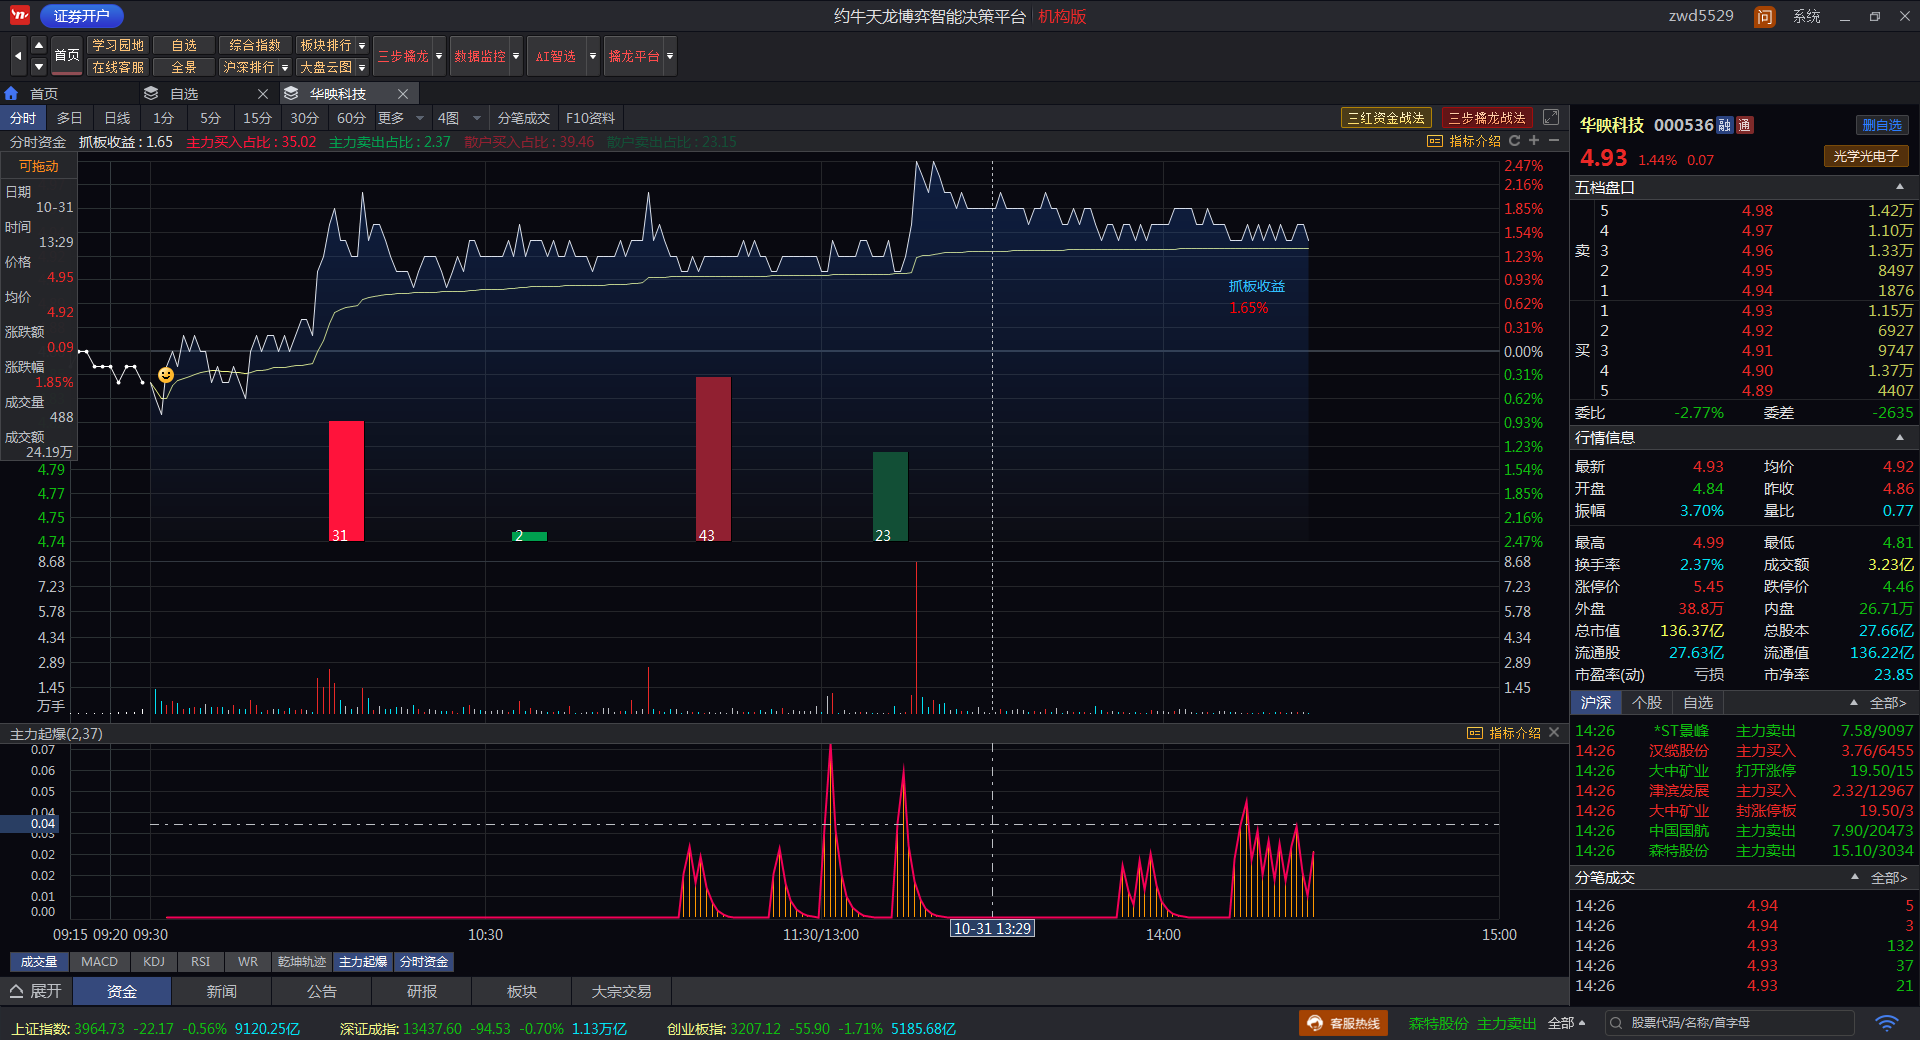Click the search magnifier icon
This screenshot has width=1920, height=1040.
point(1616,1023)
